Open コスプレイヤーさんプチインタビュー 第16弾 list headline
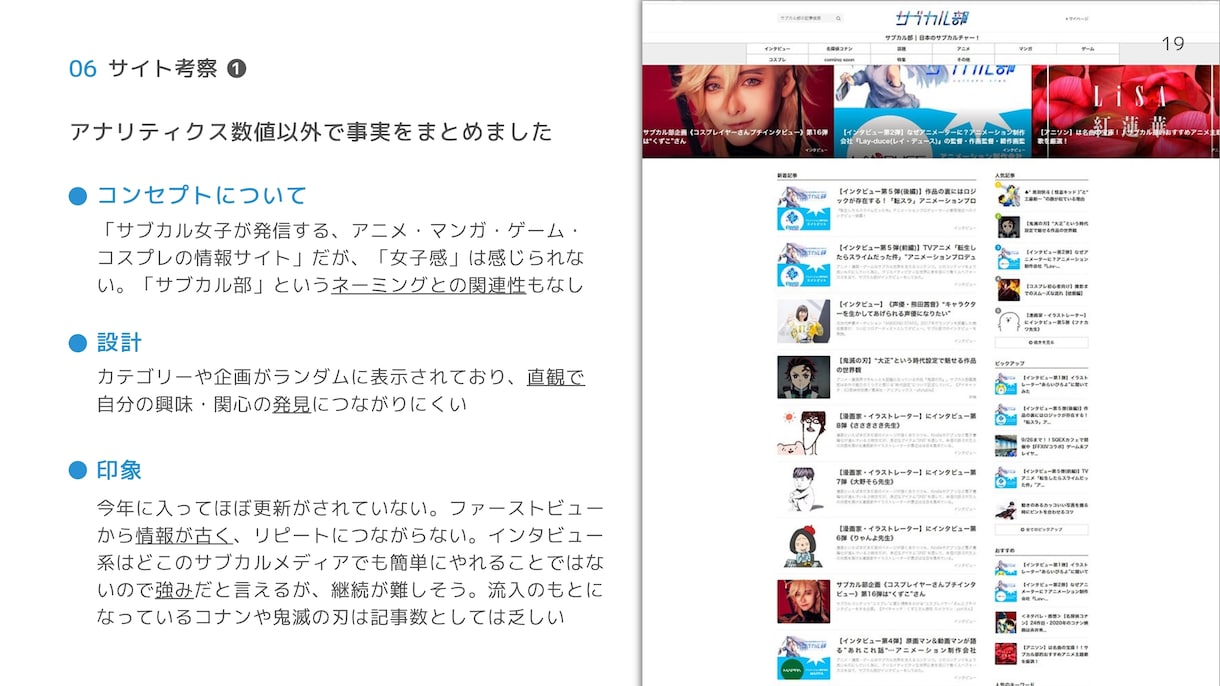1220x686 pixels. [907, 588]
